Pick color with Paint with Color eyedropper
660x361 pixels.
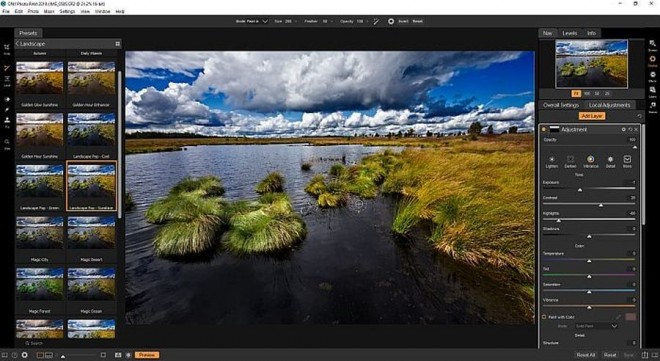618,317
